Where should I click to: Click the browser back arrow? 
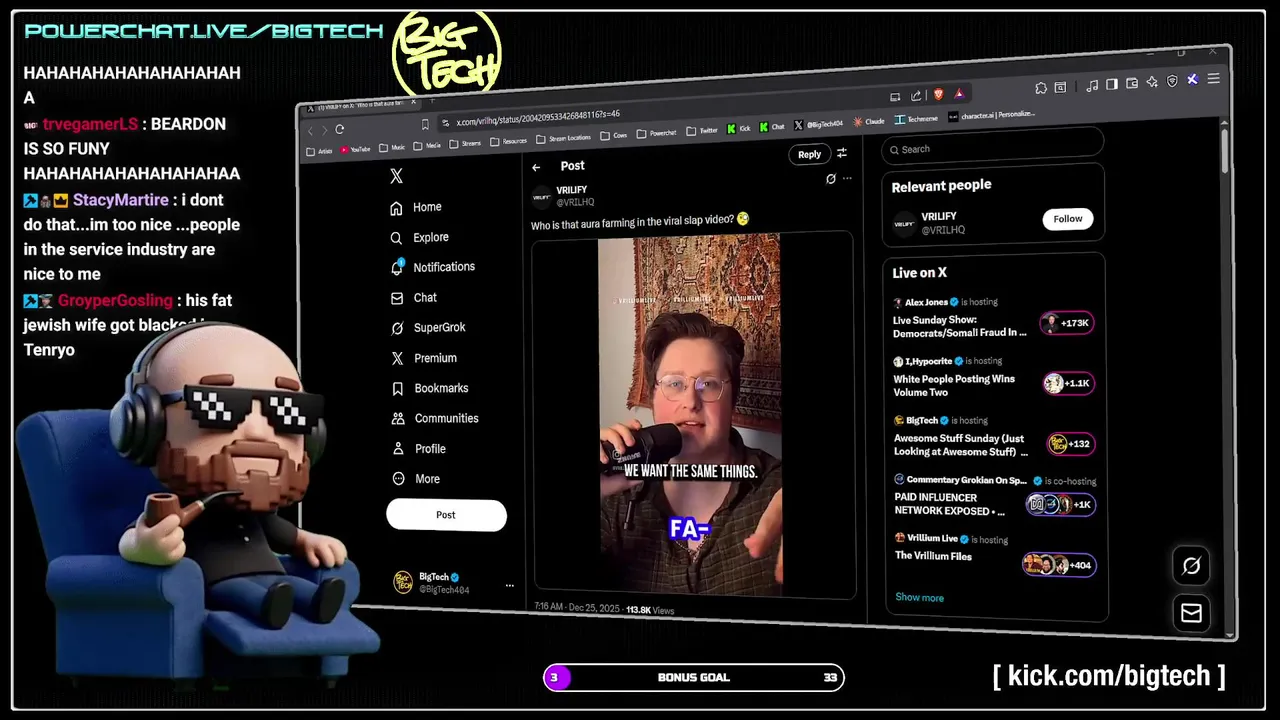pos(310,130)
